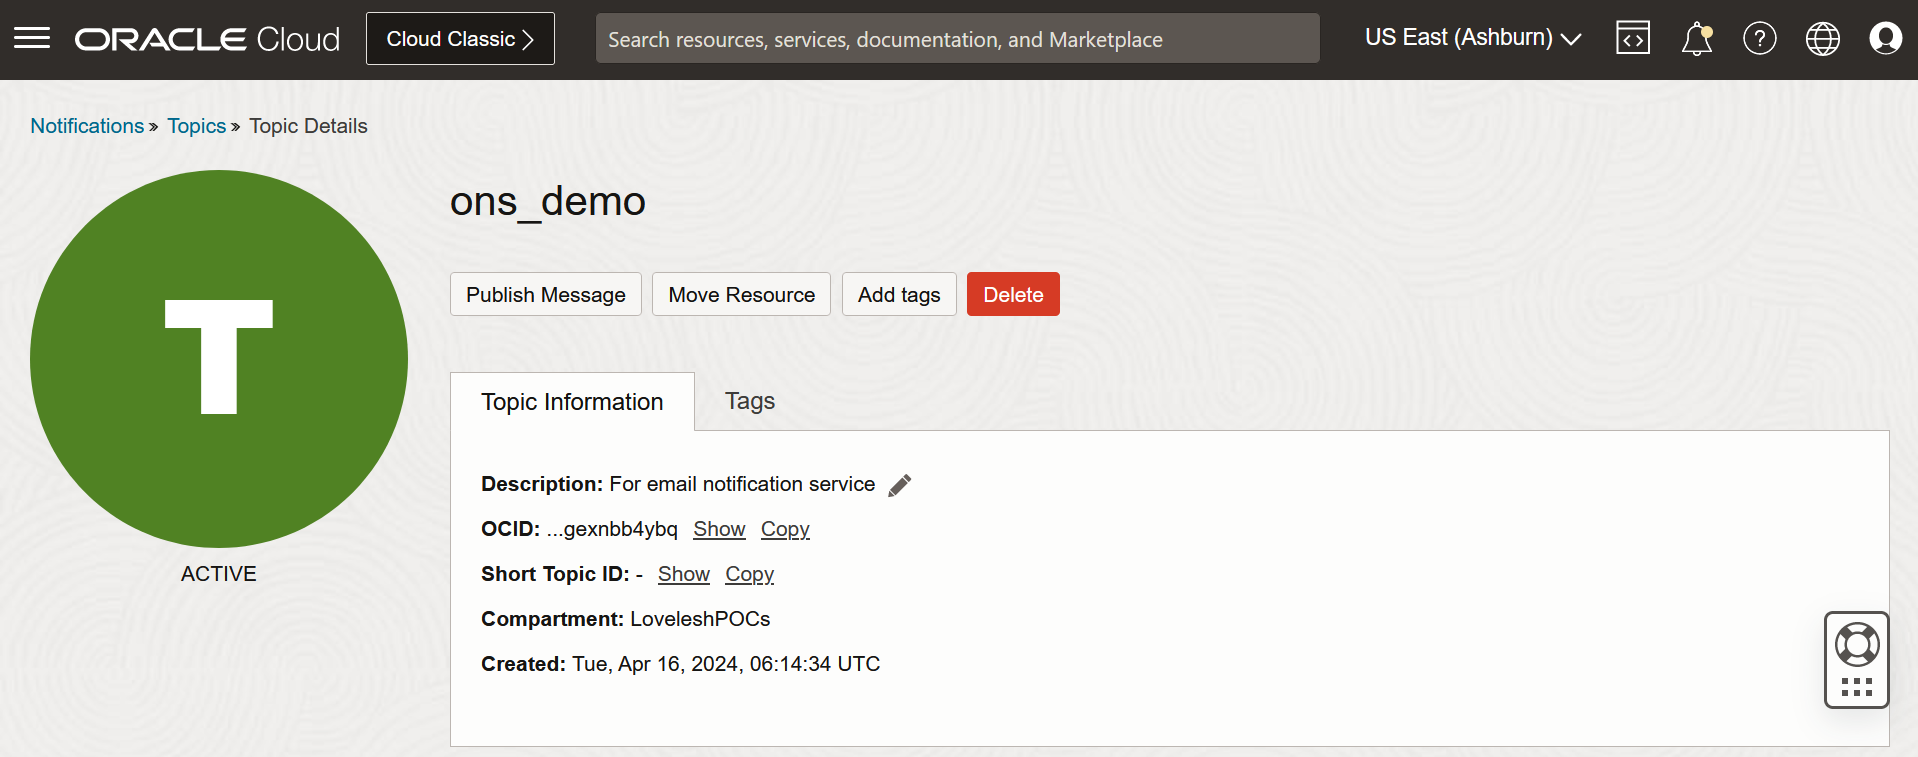Delete the ons_demo topic

(1013, 294)
